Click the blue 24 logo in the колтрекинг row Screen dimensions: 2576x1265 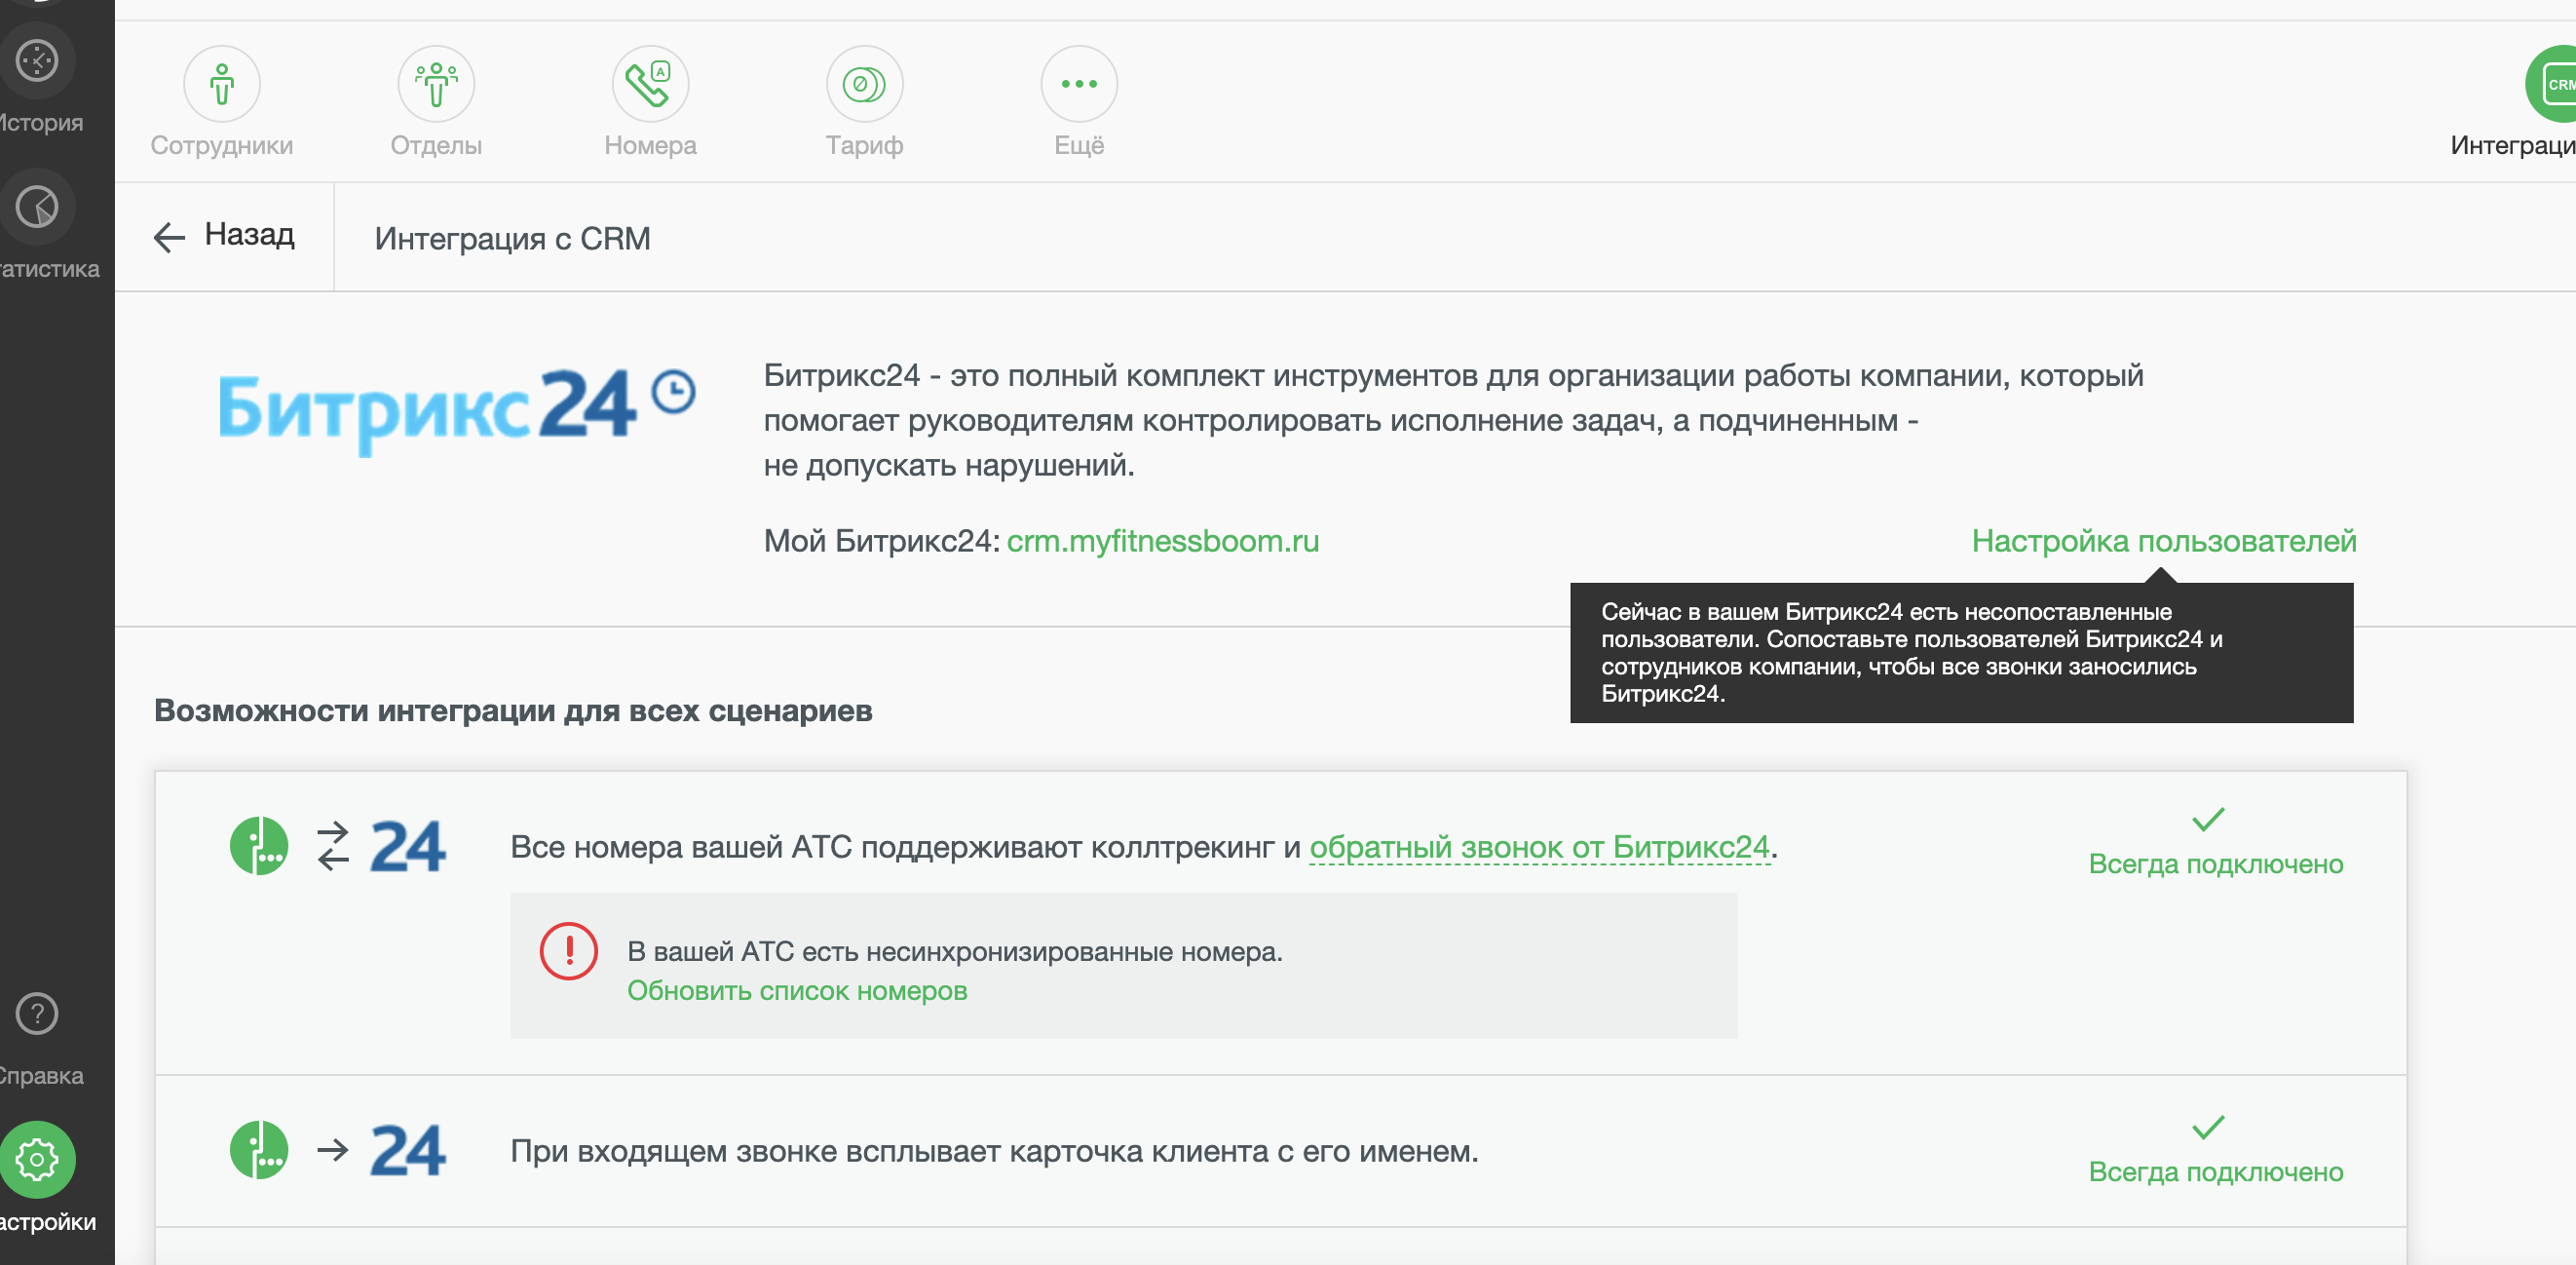[408, 847]
